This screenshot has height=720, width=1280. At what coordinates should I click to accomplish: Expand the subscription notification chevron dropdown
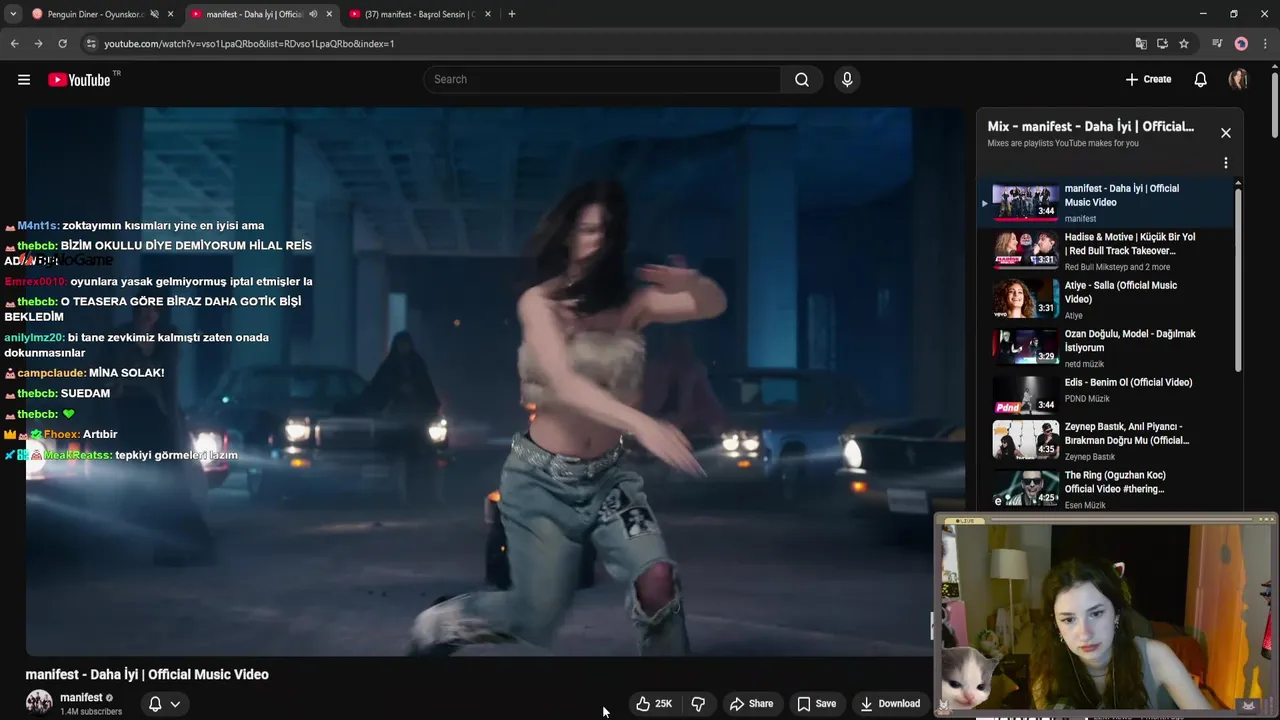click(175, 704)
